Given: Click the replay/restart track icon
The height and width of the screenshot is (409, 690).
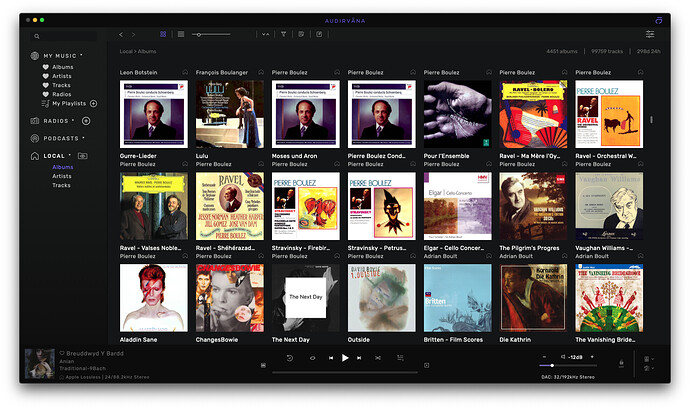Looking at the screenshot, I should point(290,358).
